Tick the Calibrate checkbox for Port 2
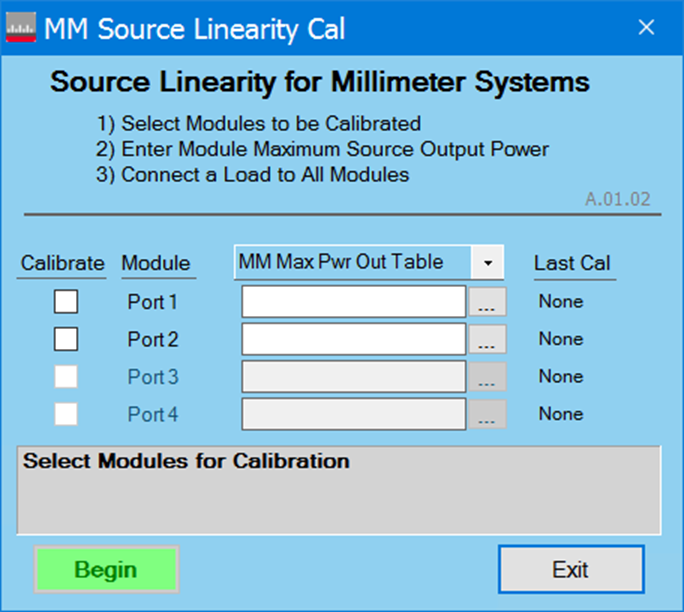Viewport: 684px width, 612px height. tap(66, 339)
